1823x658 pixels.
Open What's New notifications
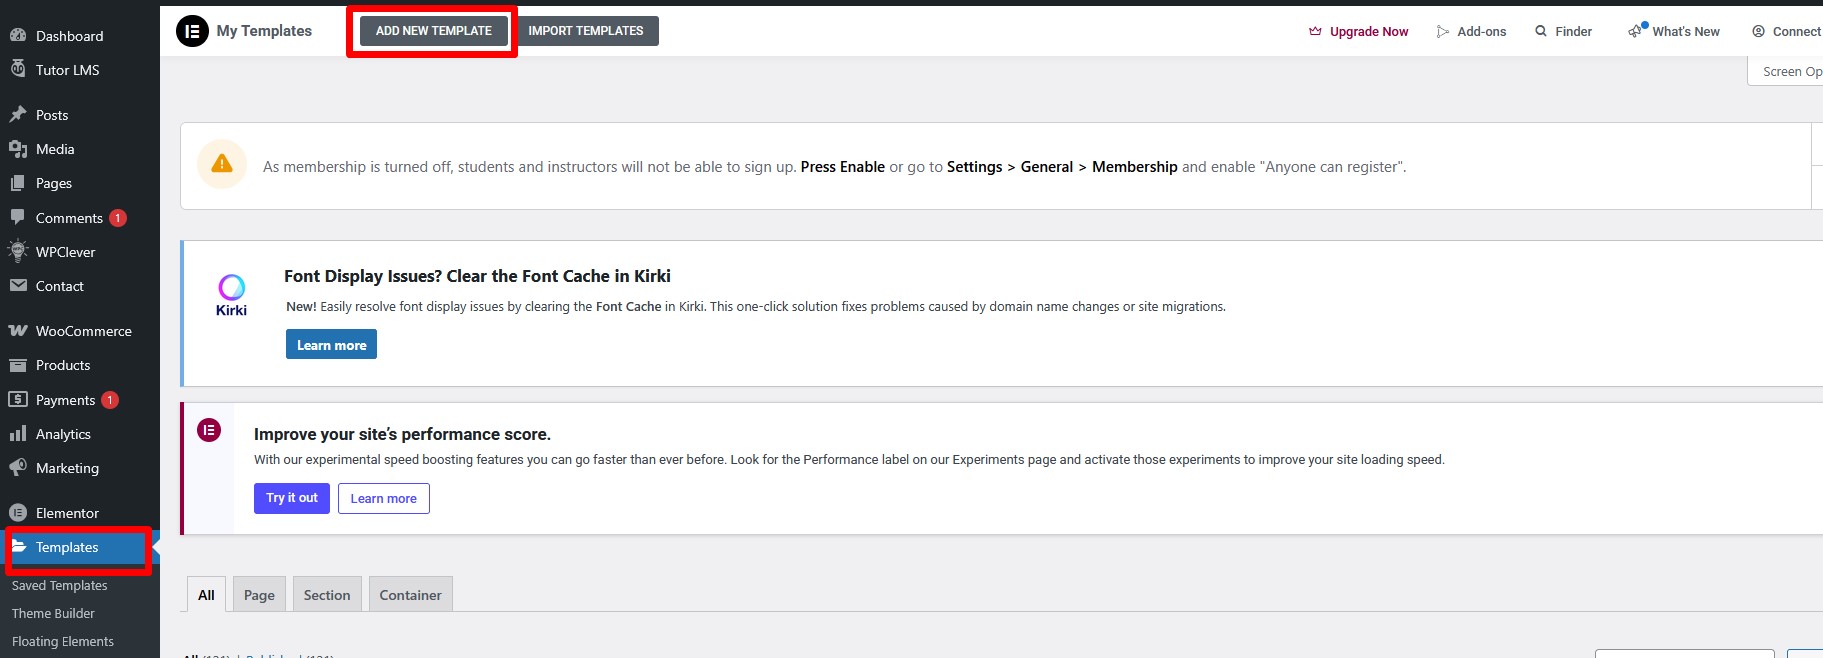pos(1686,32)
